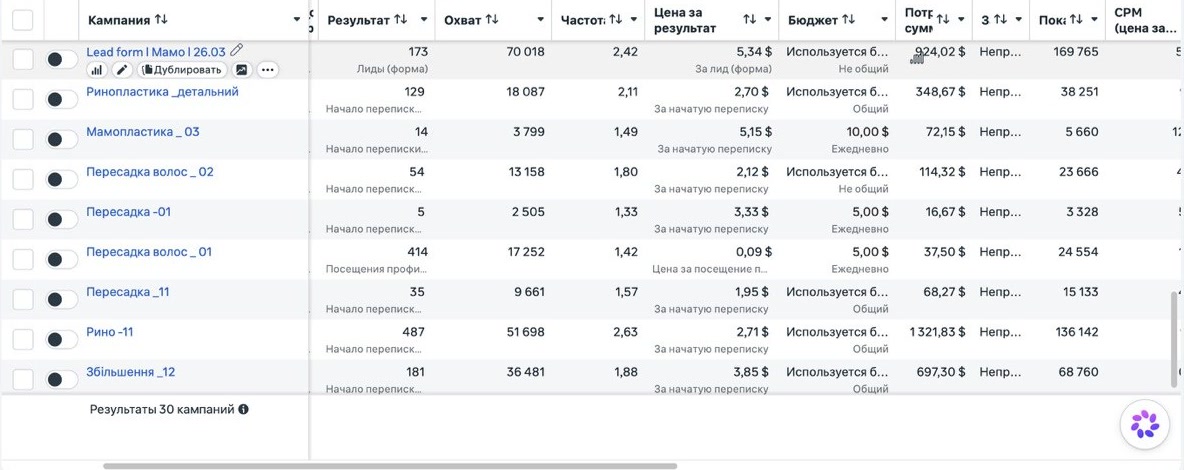Open the purple assistant flower icon
Screen dimensions: 1184x470
[1145, 424]
